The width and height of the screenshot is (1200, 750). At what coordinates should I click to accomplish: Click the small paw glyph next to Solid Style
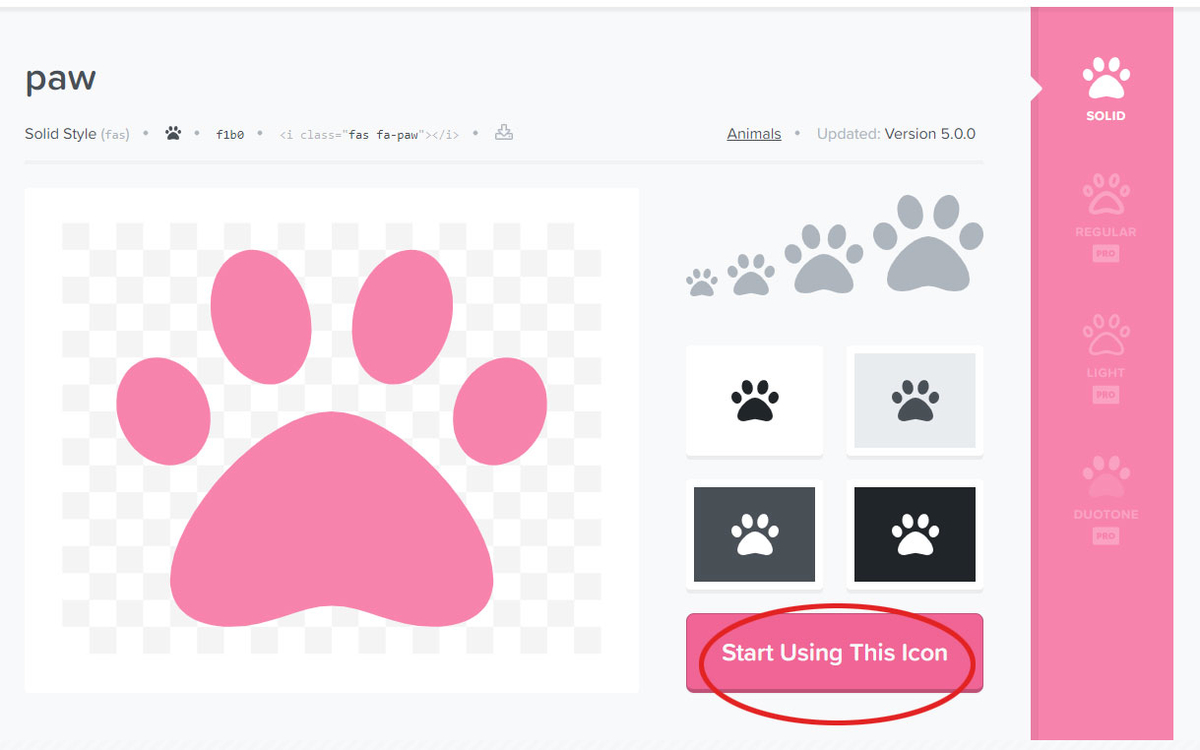(x=172, y=132)
